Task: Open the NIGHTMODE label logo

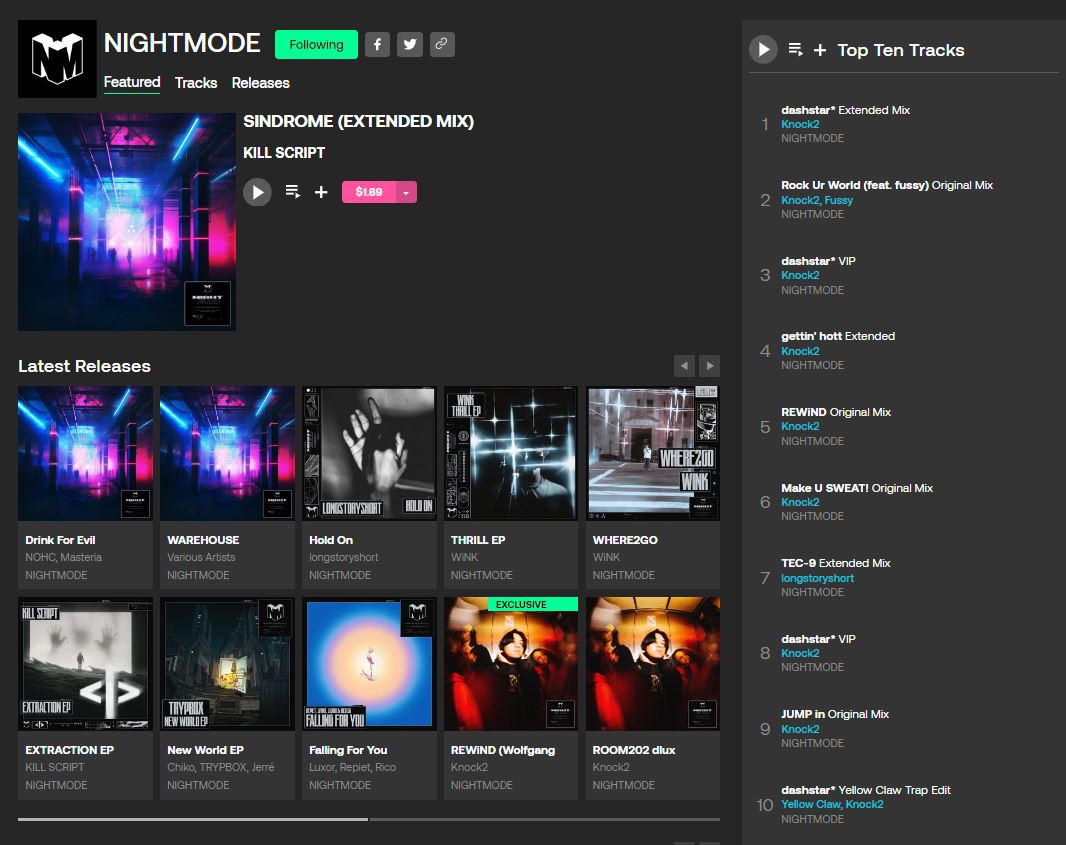Action: (57, 59)
